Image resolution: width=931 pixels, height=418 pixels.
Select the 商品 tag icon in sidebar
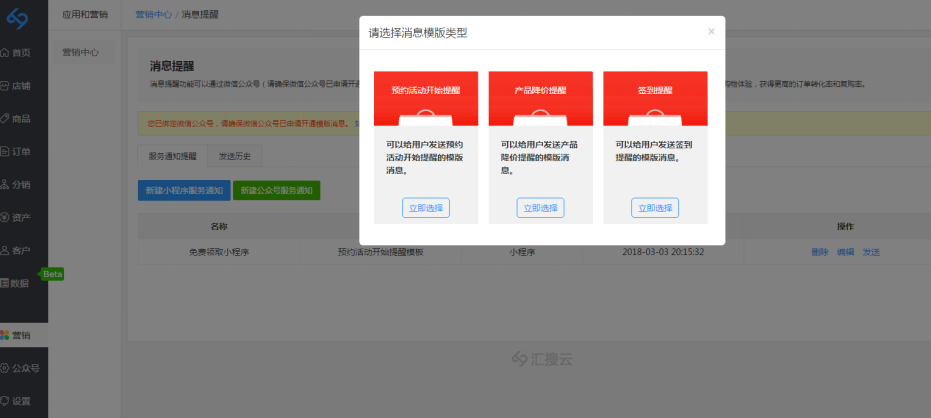point(5,118)
